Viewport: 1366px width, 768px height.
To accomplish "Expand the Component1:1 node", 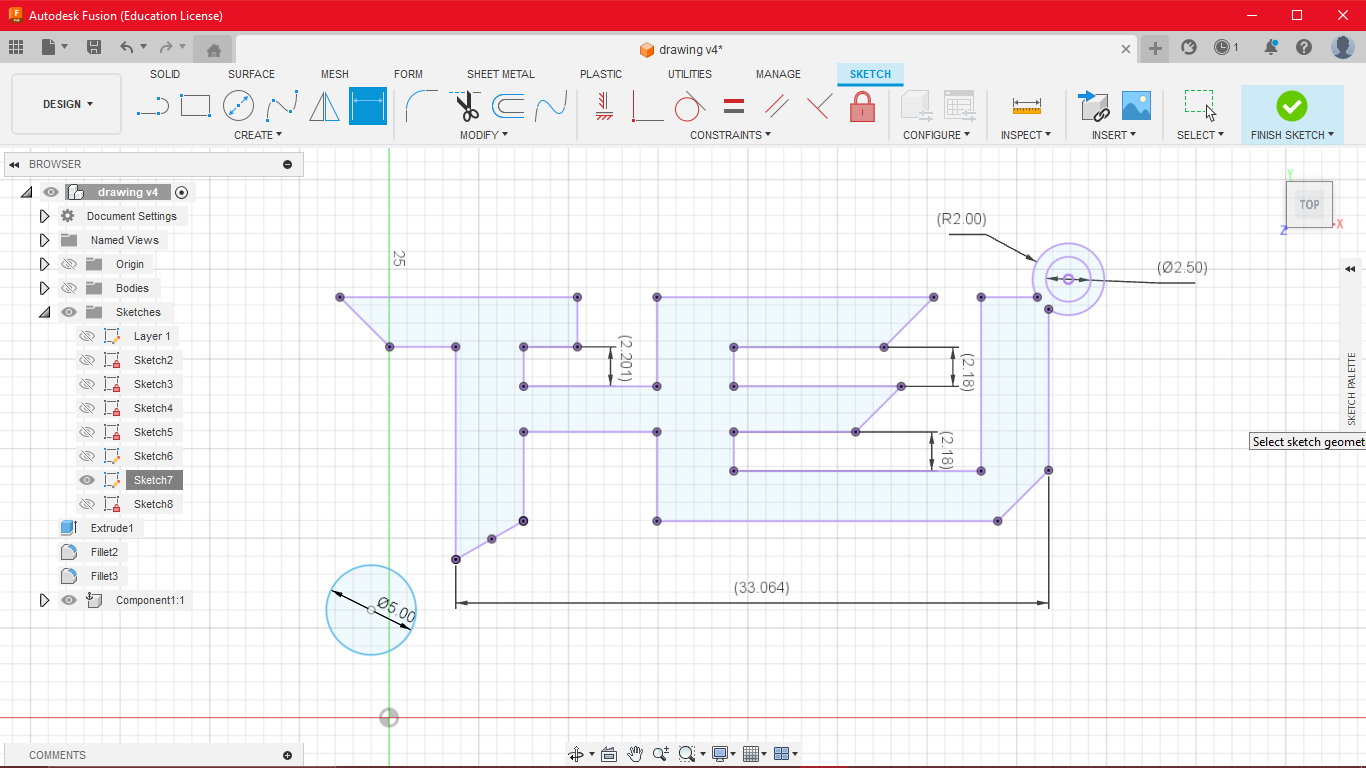I will [44, 600].
